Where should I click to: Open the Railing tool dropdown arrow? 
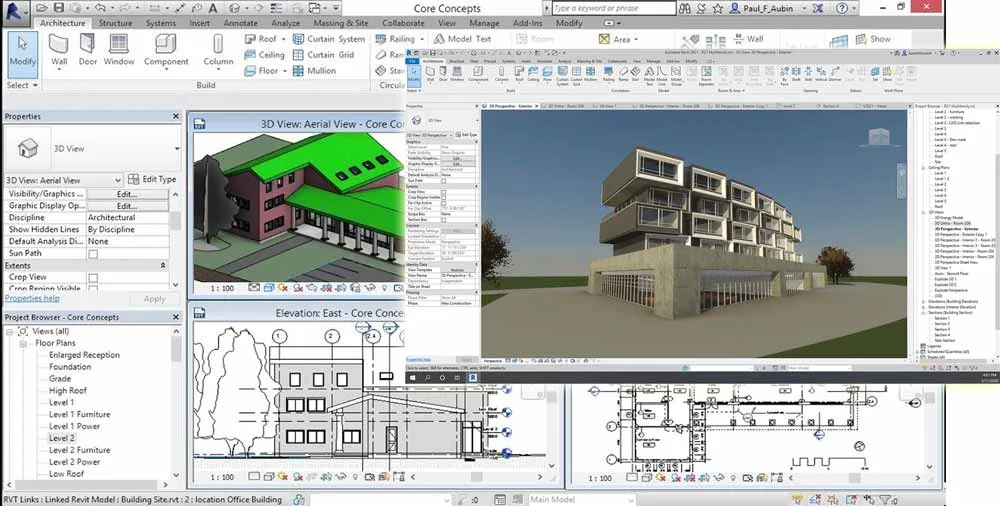point(420,40)
